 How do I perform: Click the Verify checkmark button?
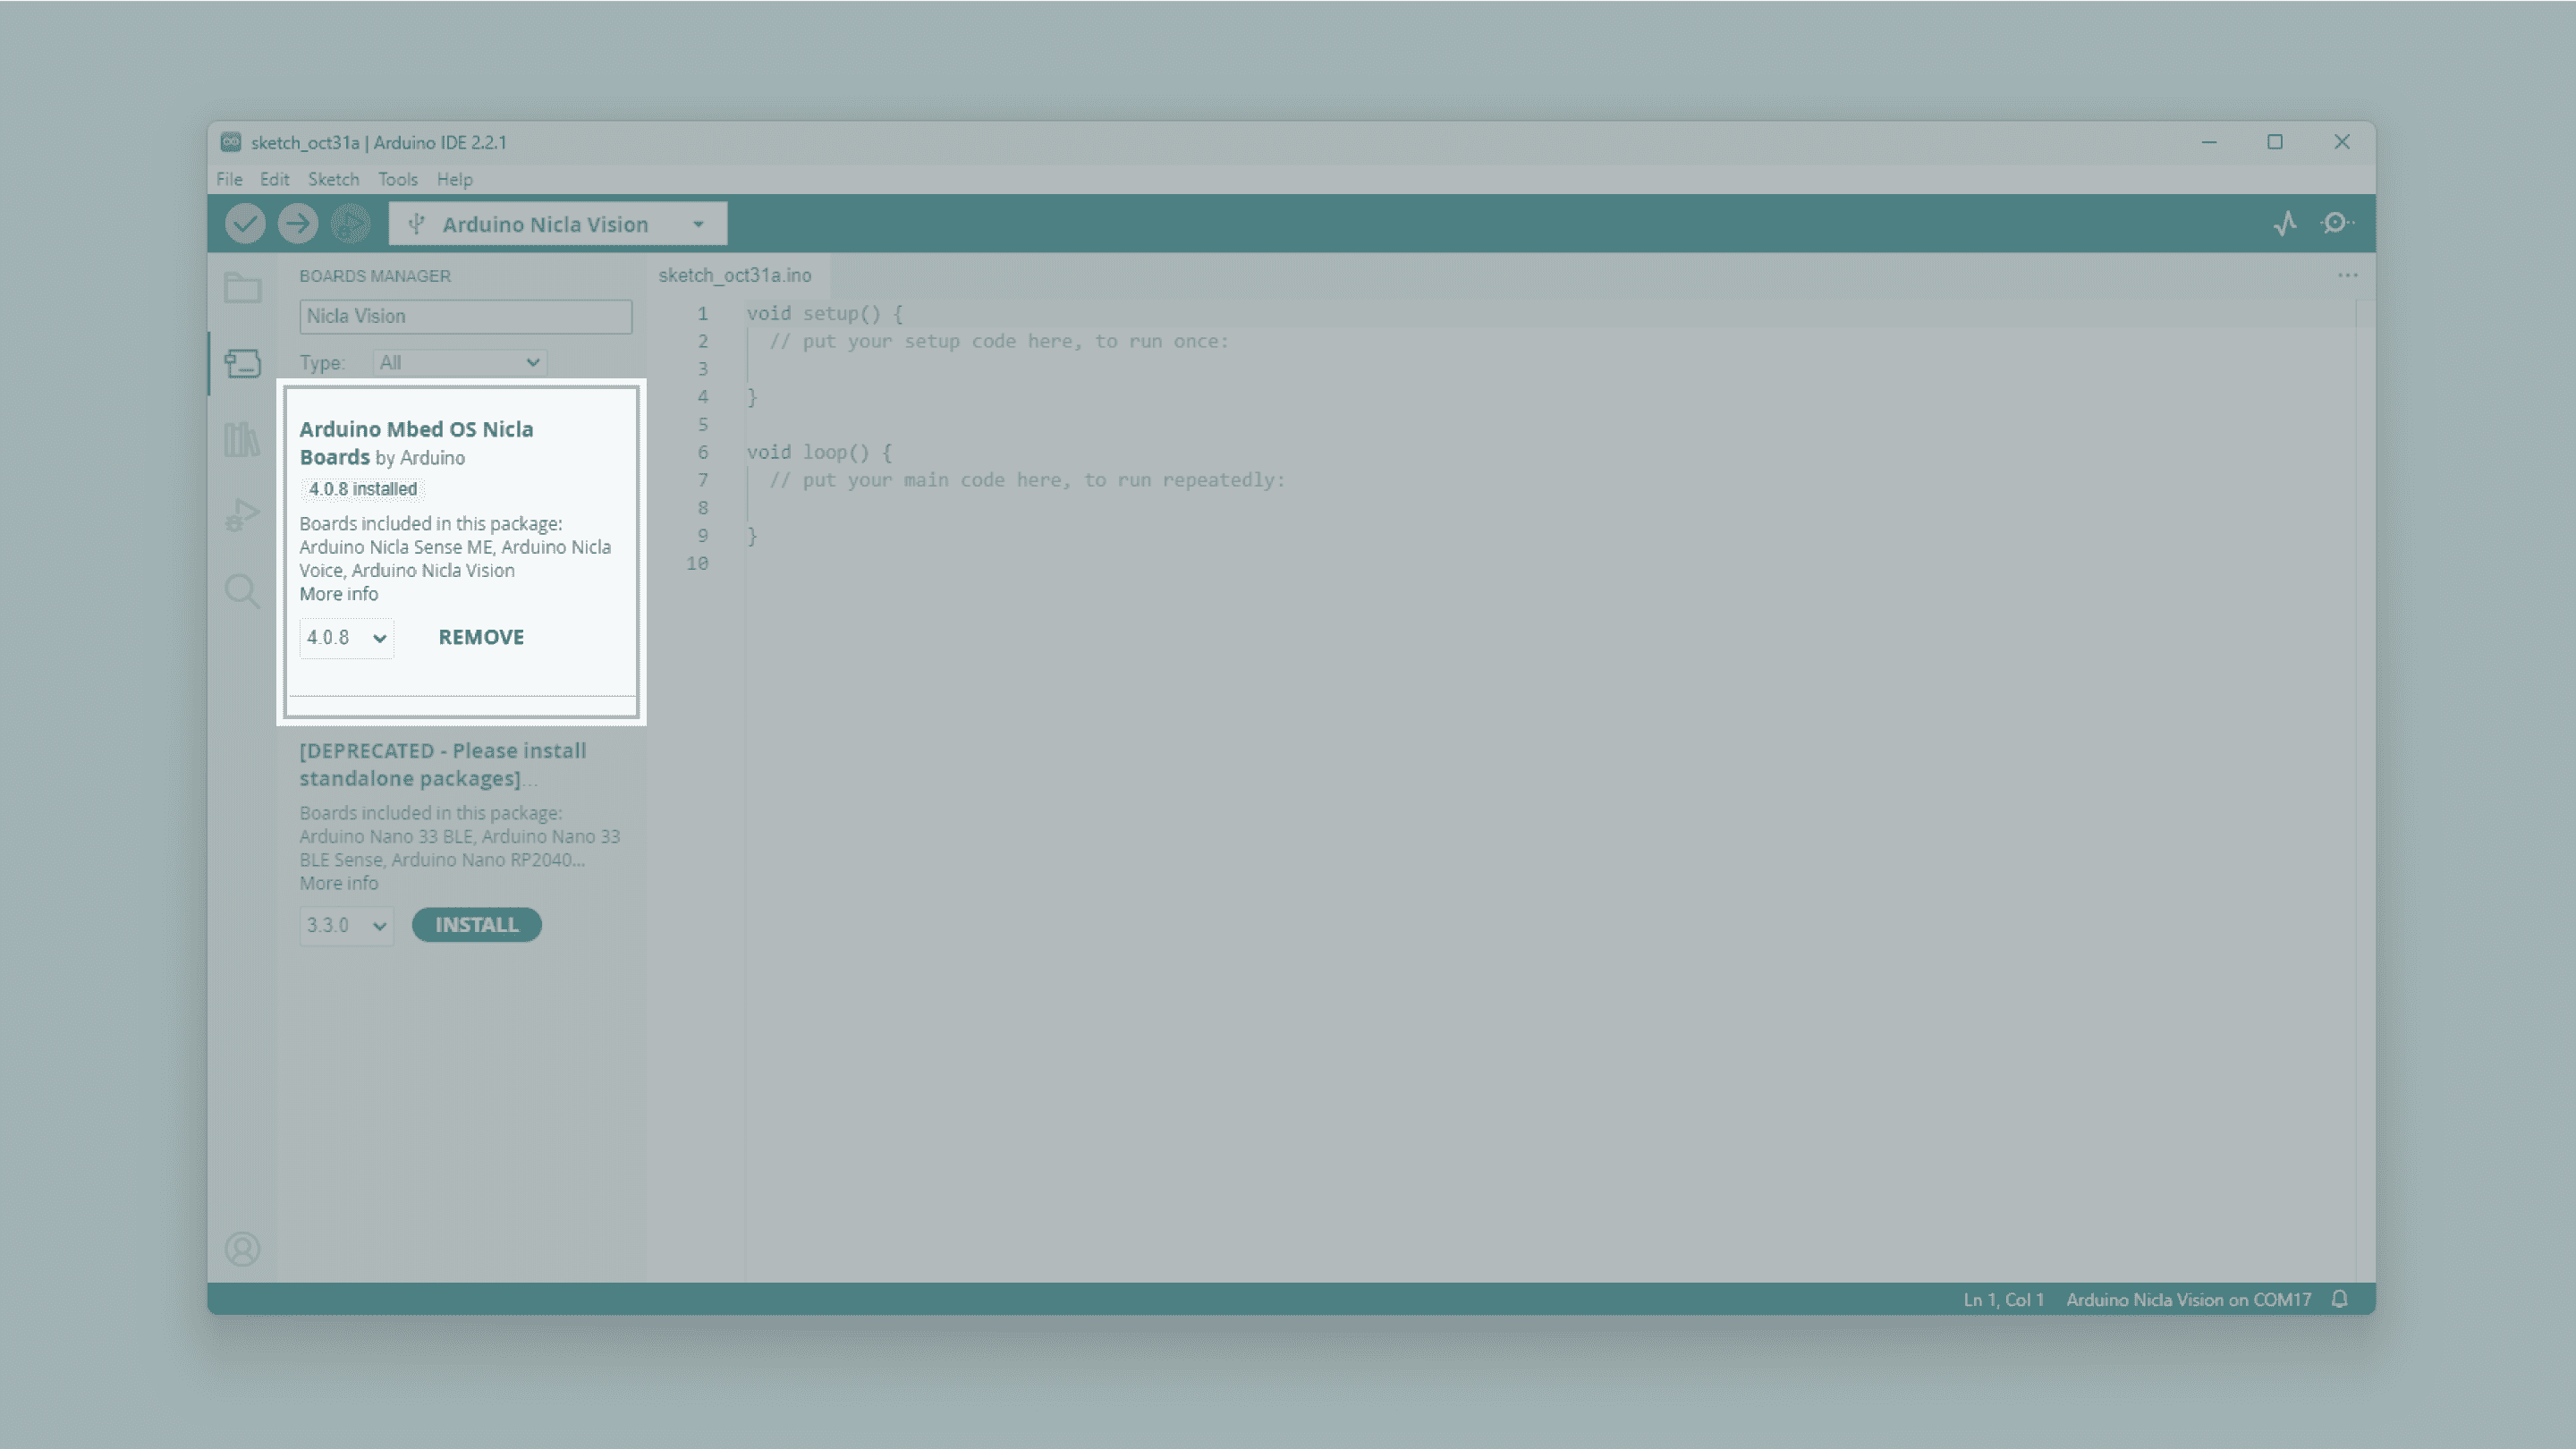click(x=244, y=223)
